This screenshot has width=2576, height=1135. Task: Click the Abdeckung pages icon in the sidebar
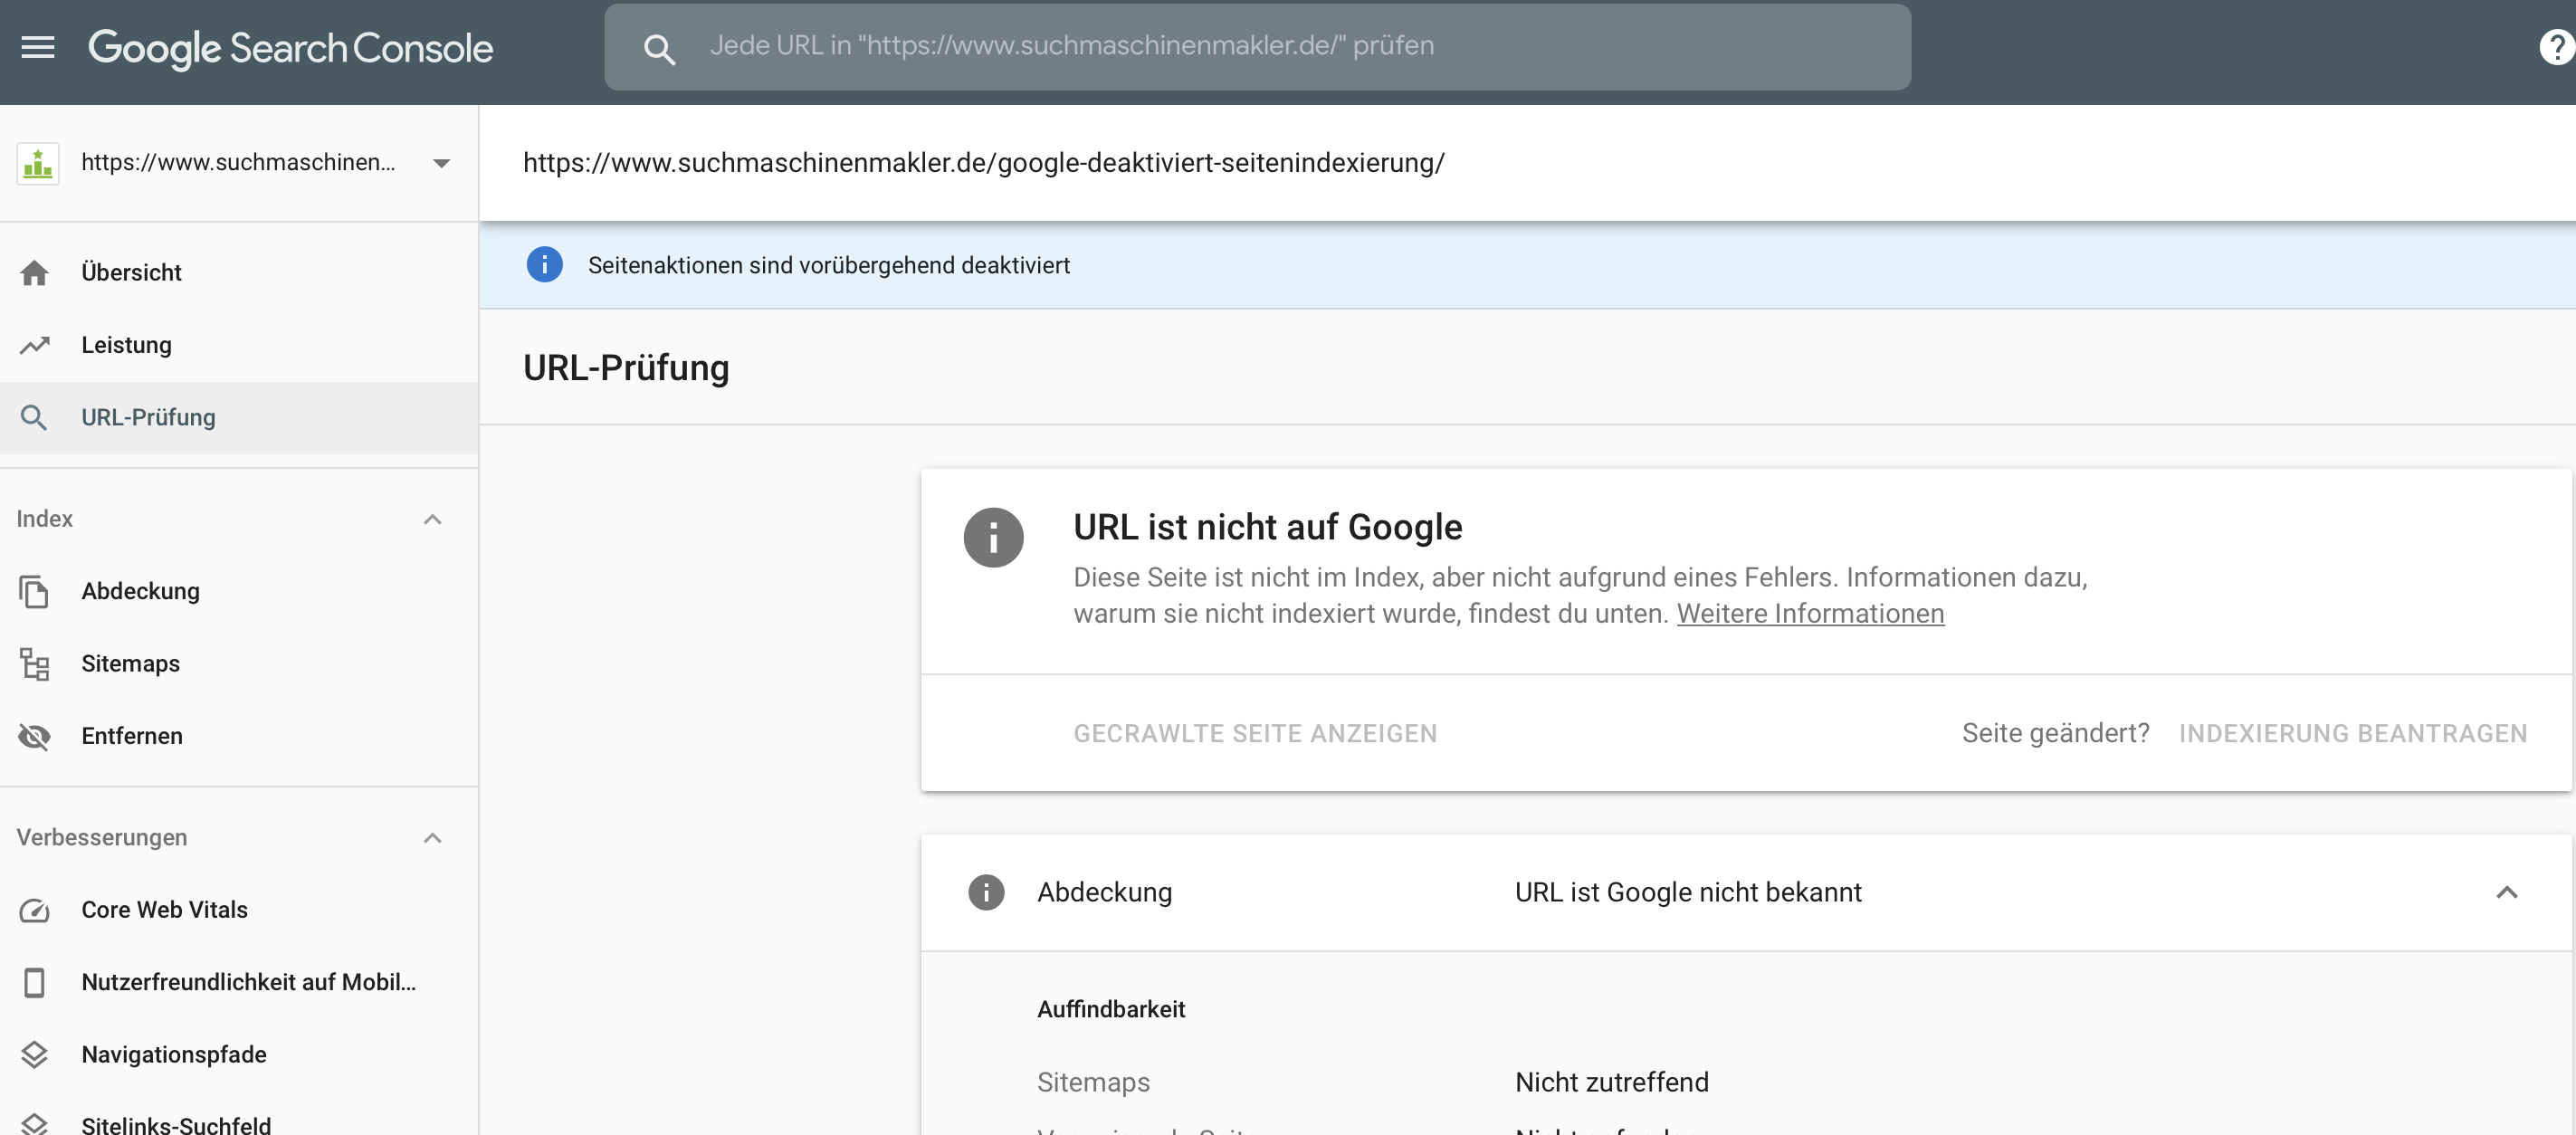[x=35, y=591]
